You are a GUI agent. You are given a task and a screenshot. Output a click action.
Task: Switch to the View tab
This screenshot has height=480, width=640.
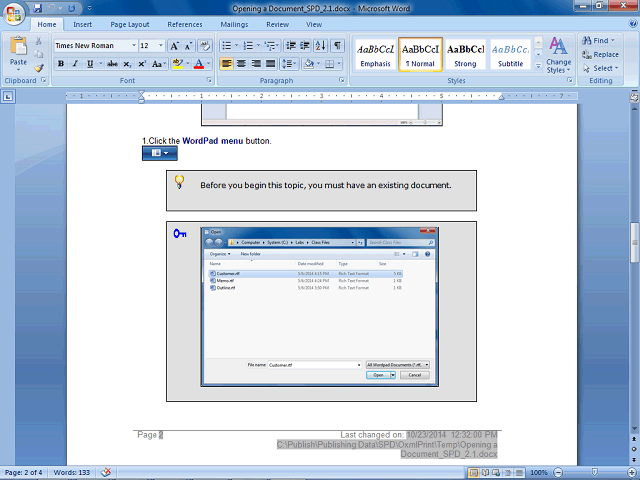[314, 24]
